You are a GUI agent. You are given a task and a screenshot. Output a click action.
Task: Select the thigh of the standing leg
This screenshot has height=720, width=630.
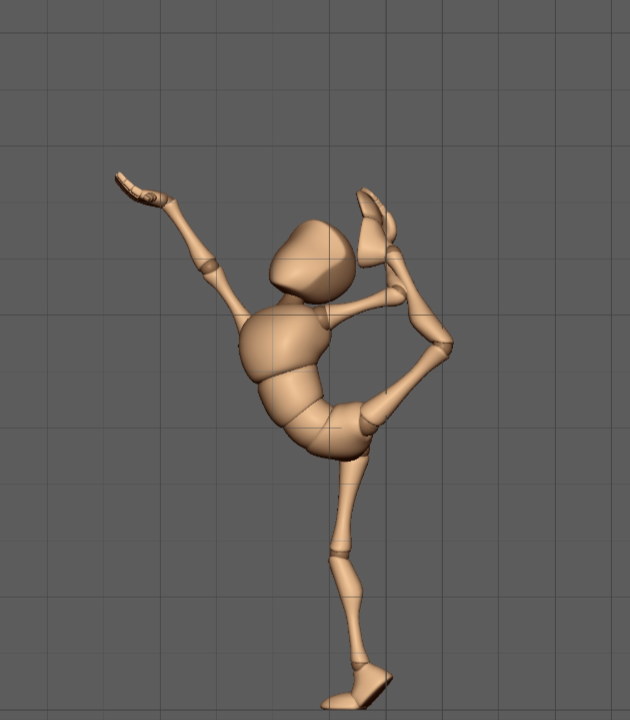click(349, 503)
